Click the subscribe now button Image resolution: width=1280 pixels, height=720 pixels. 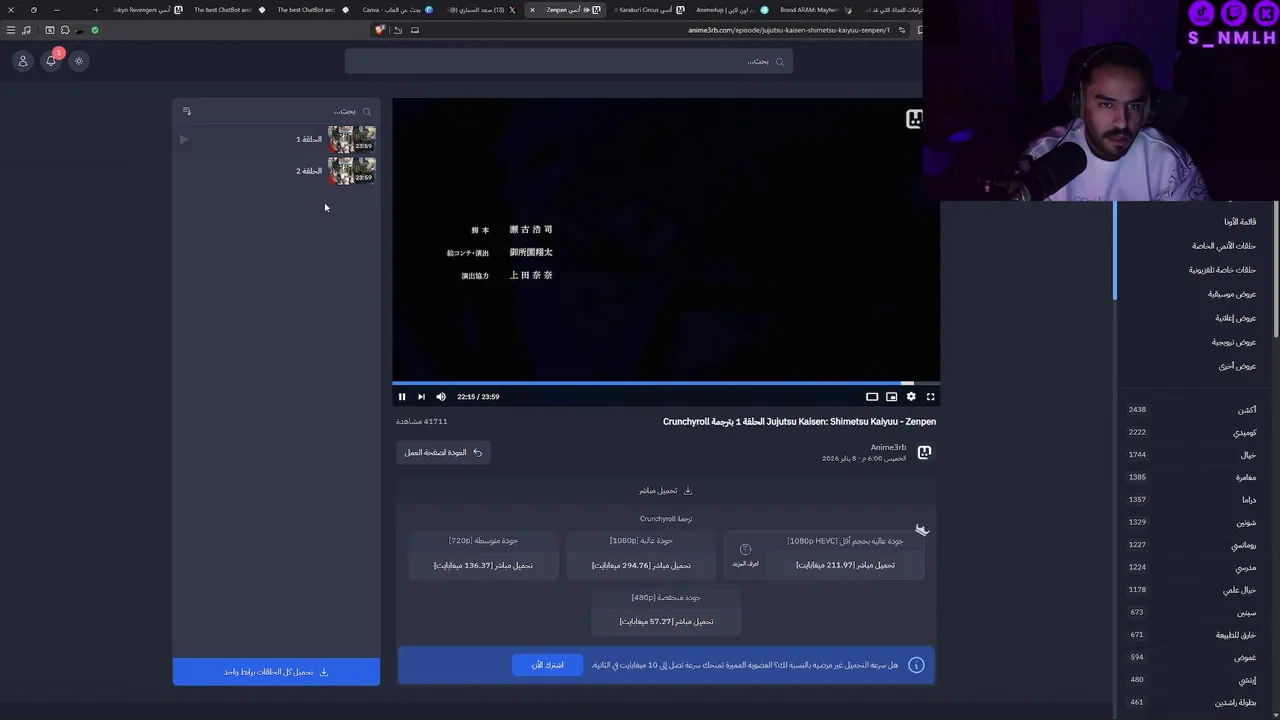tap(547, 665)
